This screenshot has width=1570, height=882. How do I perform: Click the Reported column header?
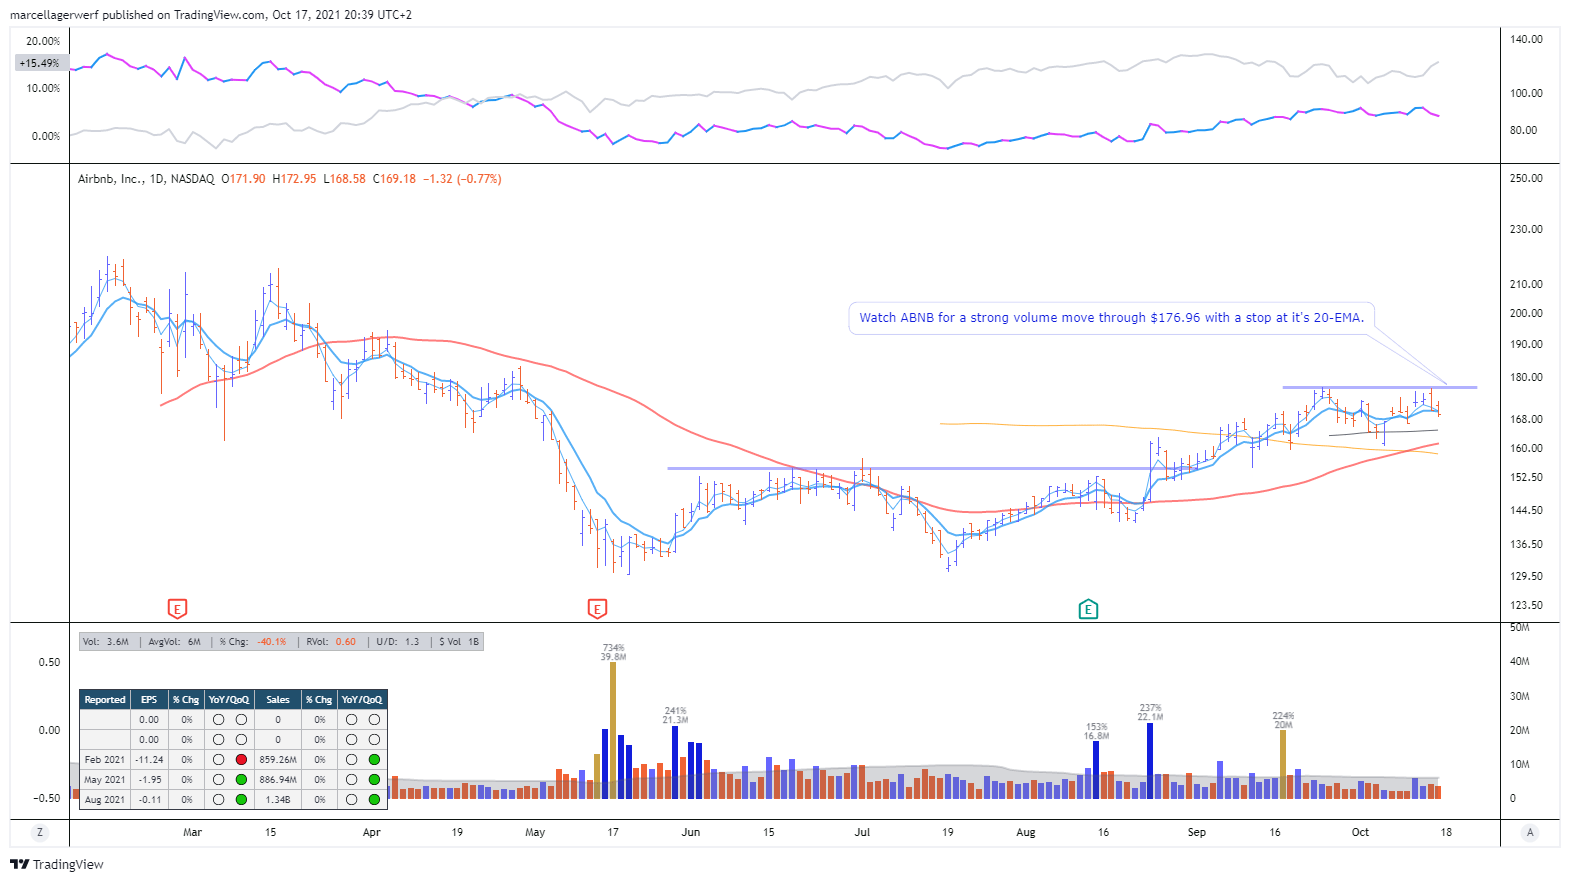click(x=105, y=700)
